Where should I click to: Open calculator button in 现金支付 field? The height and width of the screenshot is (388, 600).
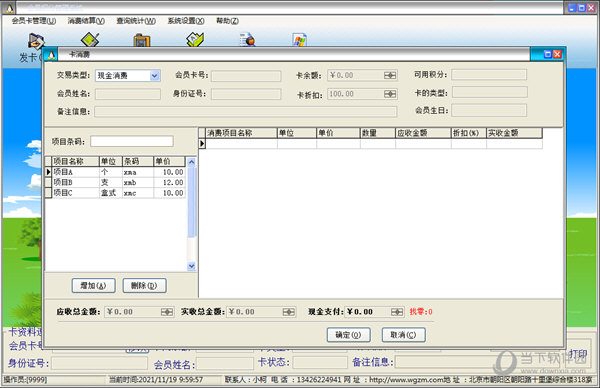coord(397,312)
